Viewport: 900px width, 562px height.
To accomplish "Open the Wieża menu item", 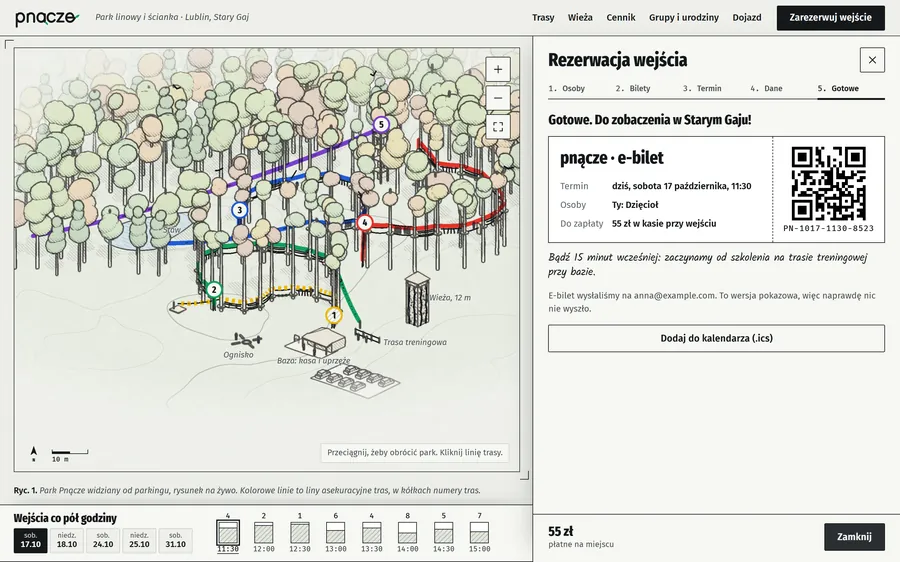I will pyautogui.click(x=580, y=17).
